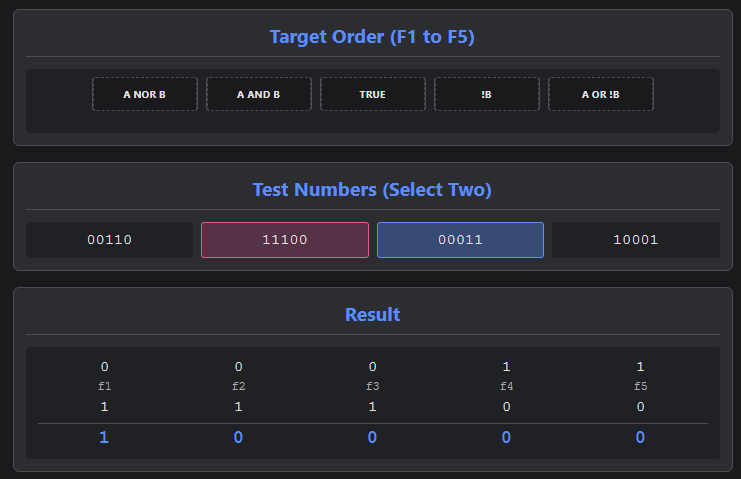The width and height of the screenshot is (741, 479).
Task: Click the TRUE function chip
Action: [x=373, y=95]
